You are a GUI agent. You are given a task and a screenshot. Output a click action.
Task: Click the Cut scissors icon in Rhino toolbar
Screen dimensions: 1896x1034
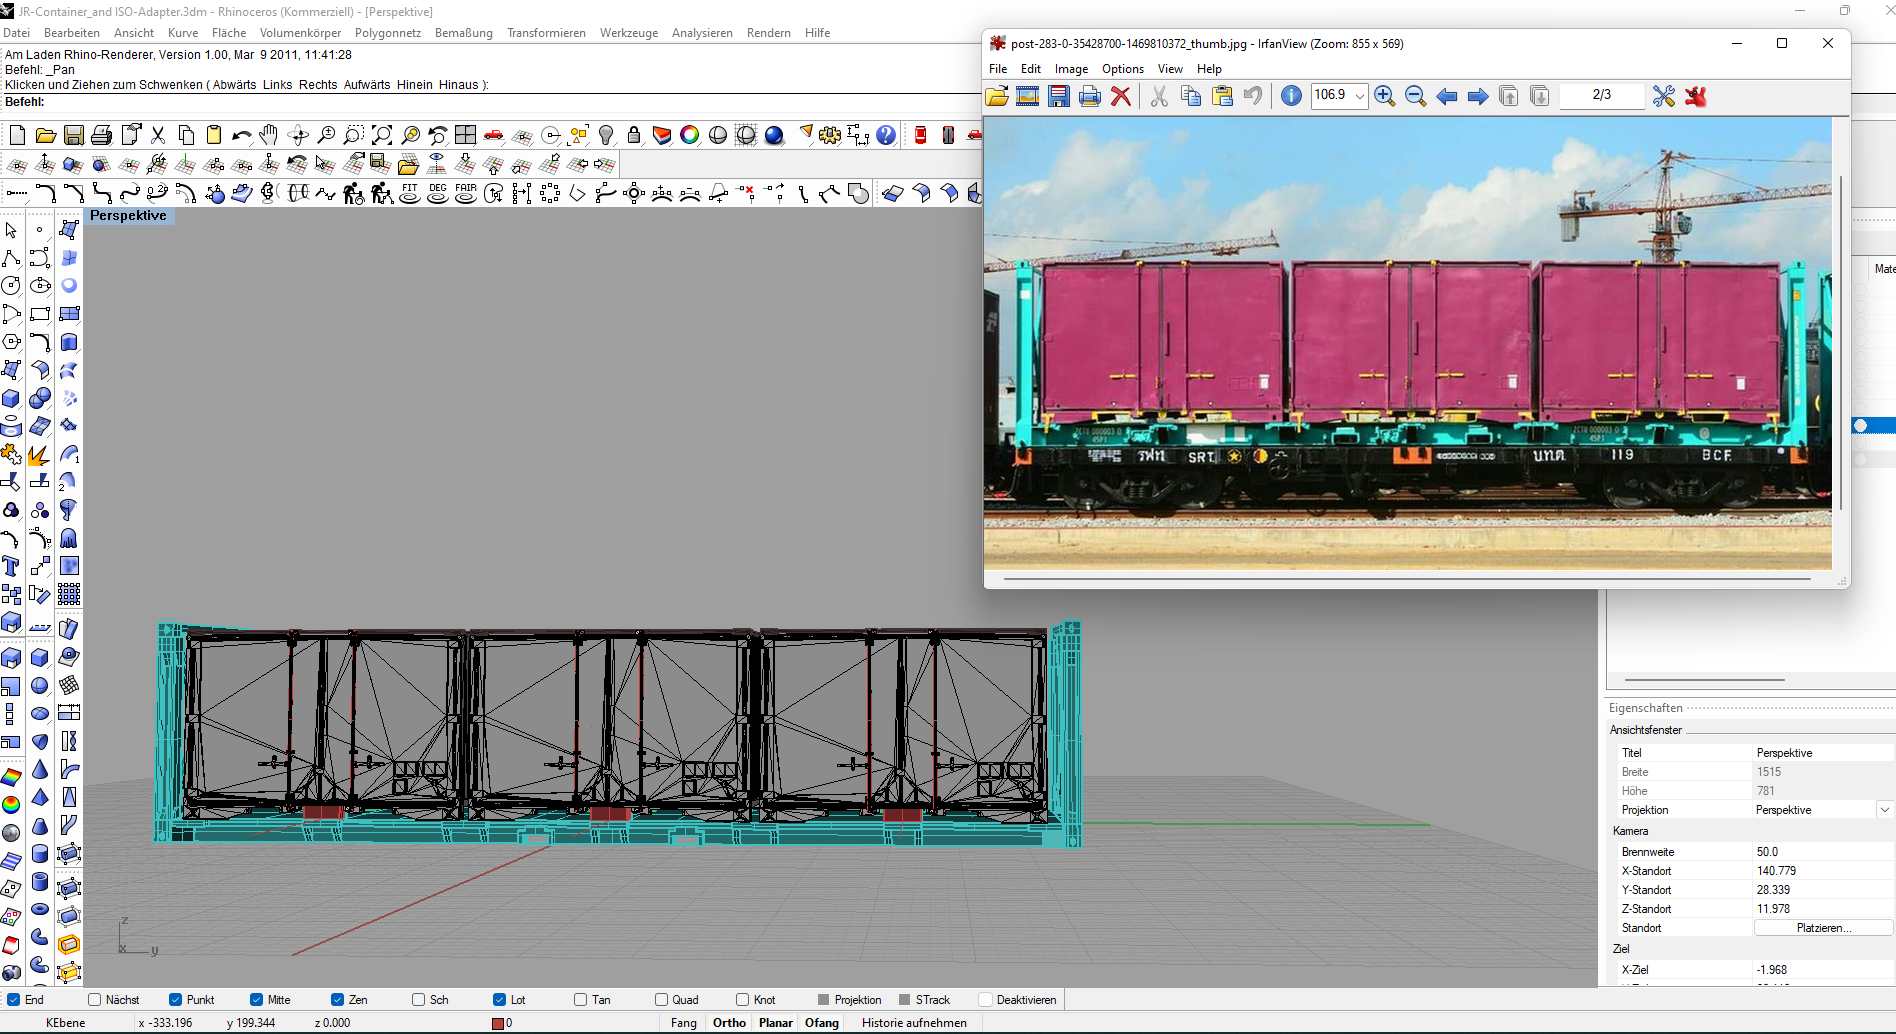coord(158,135)
